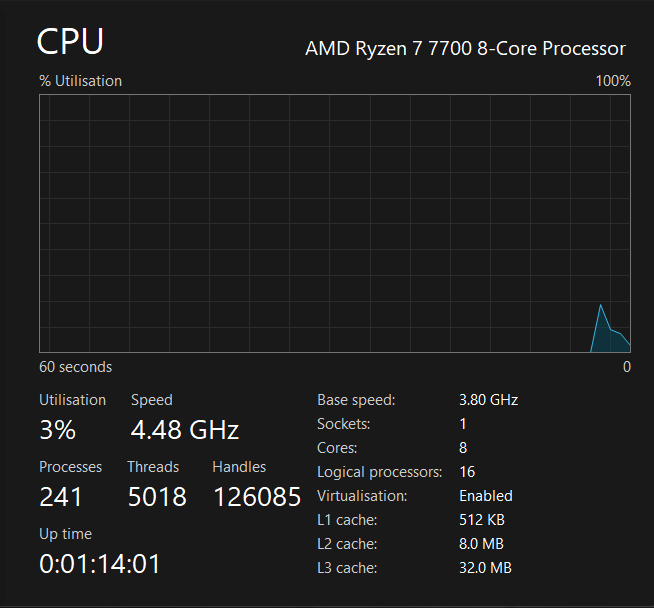654x608 pixels.
Task: Click the 60 seconds time axis label
Action: click(75, 367)
